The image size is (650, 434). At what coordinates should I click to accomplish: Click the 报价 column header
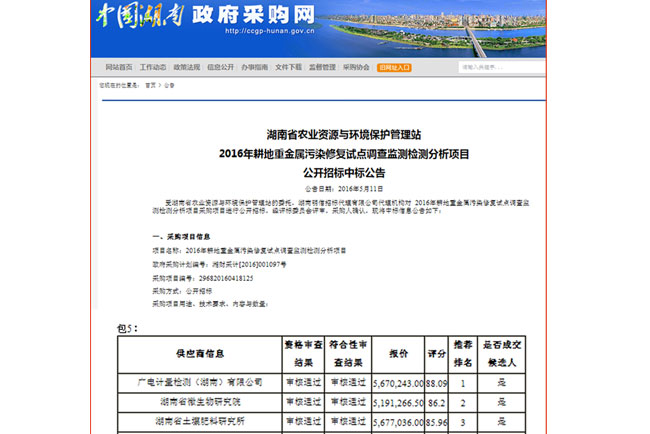[398, 353]
